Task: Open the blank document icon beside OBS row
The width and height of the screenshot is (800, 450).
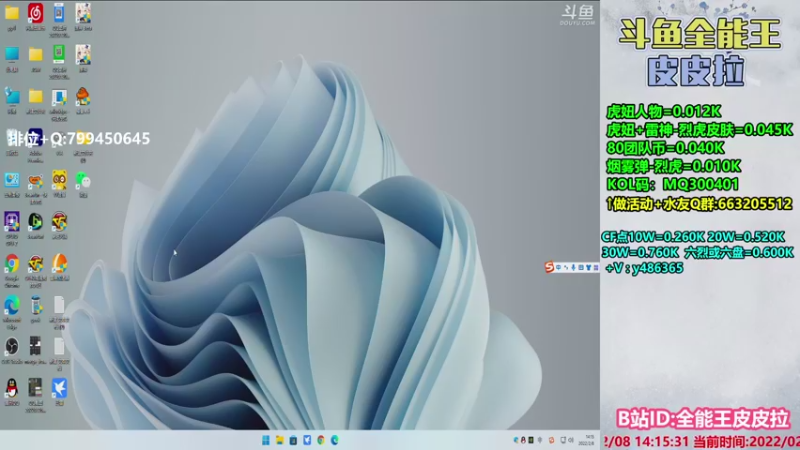Action: click(x=59, y=347)
